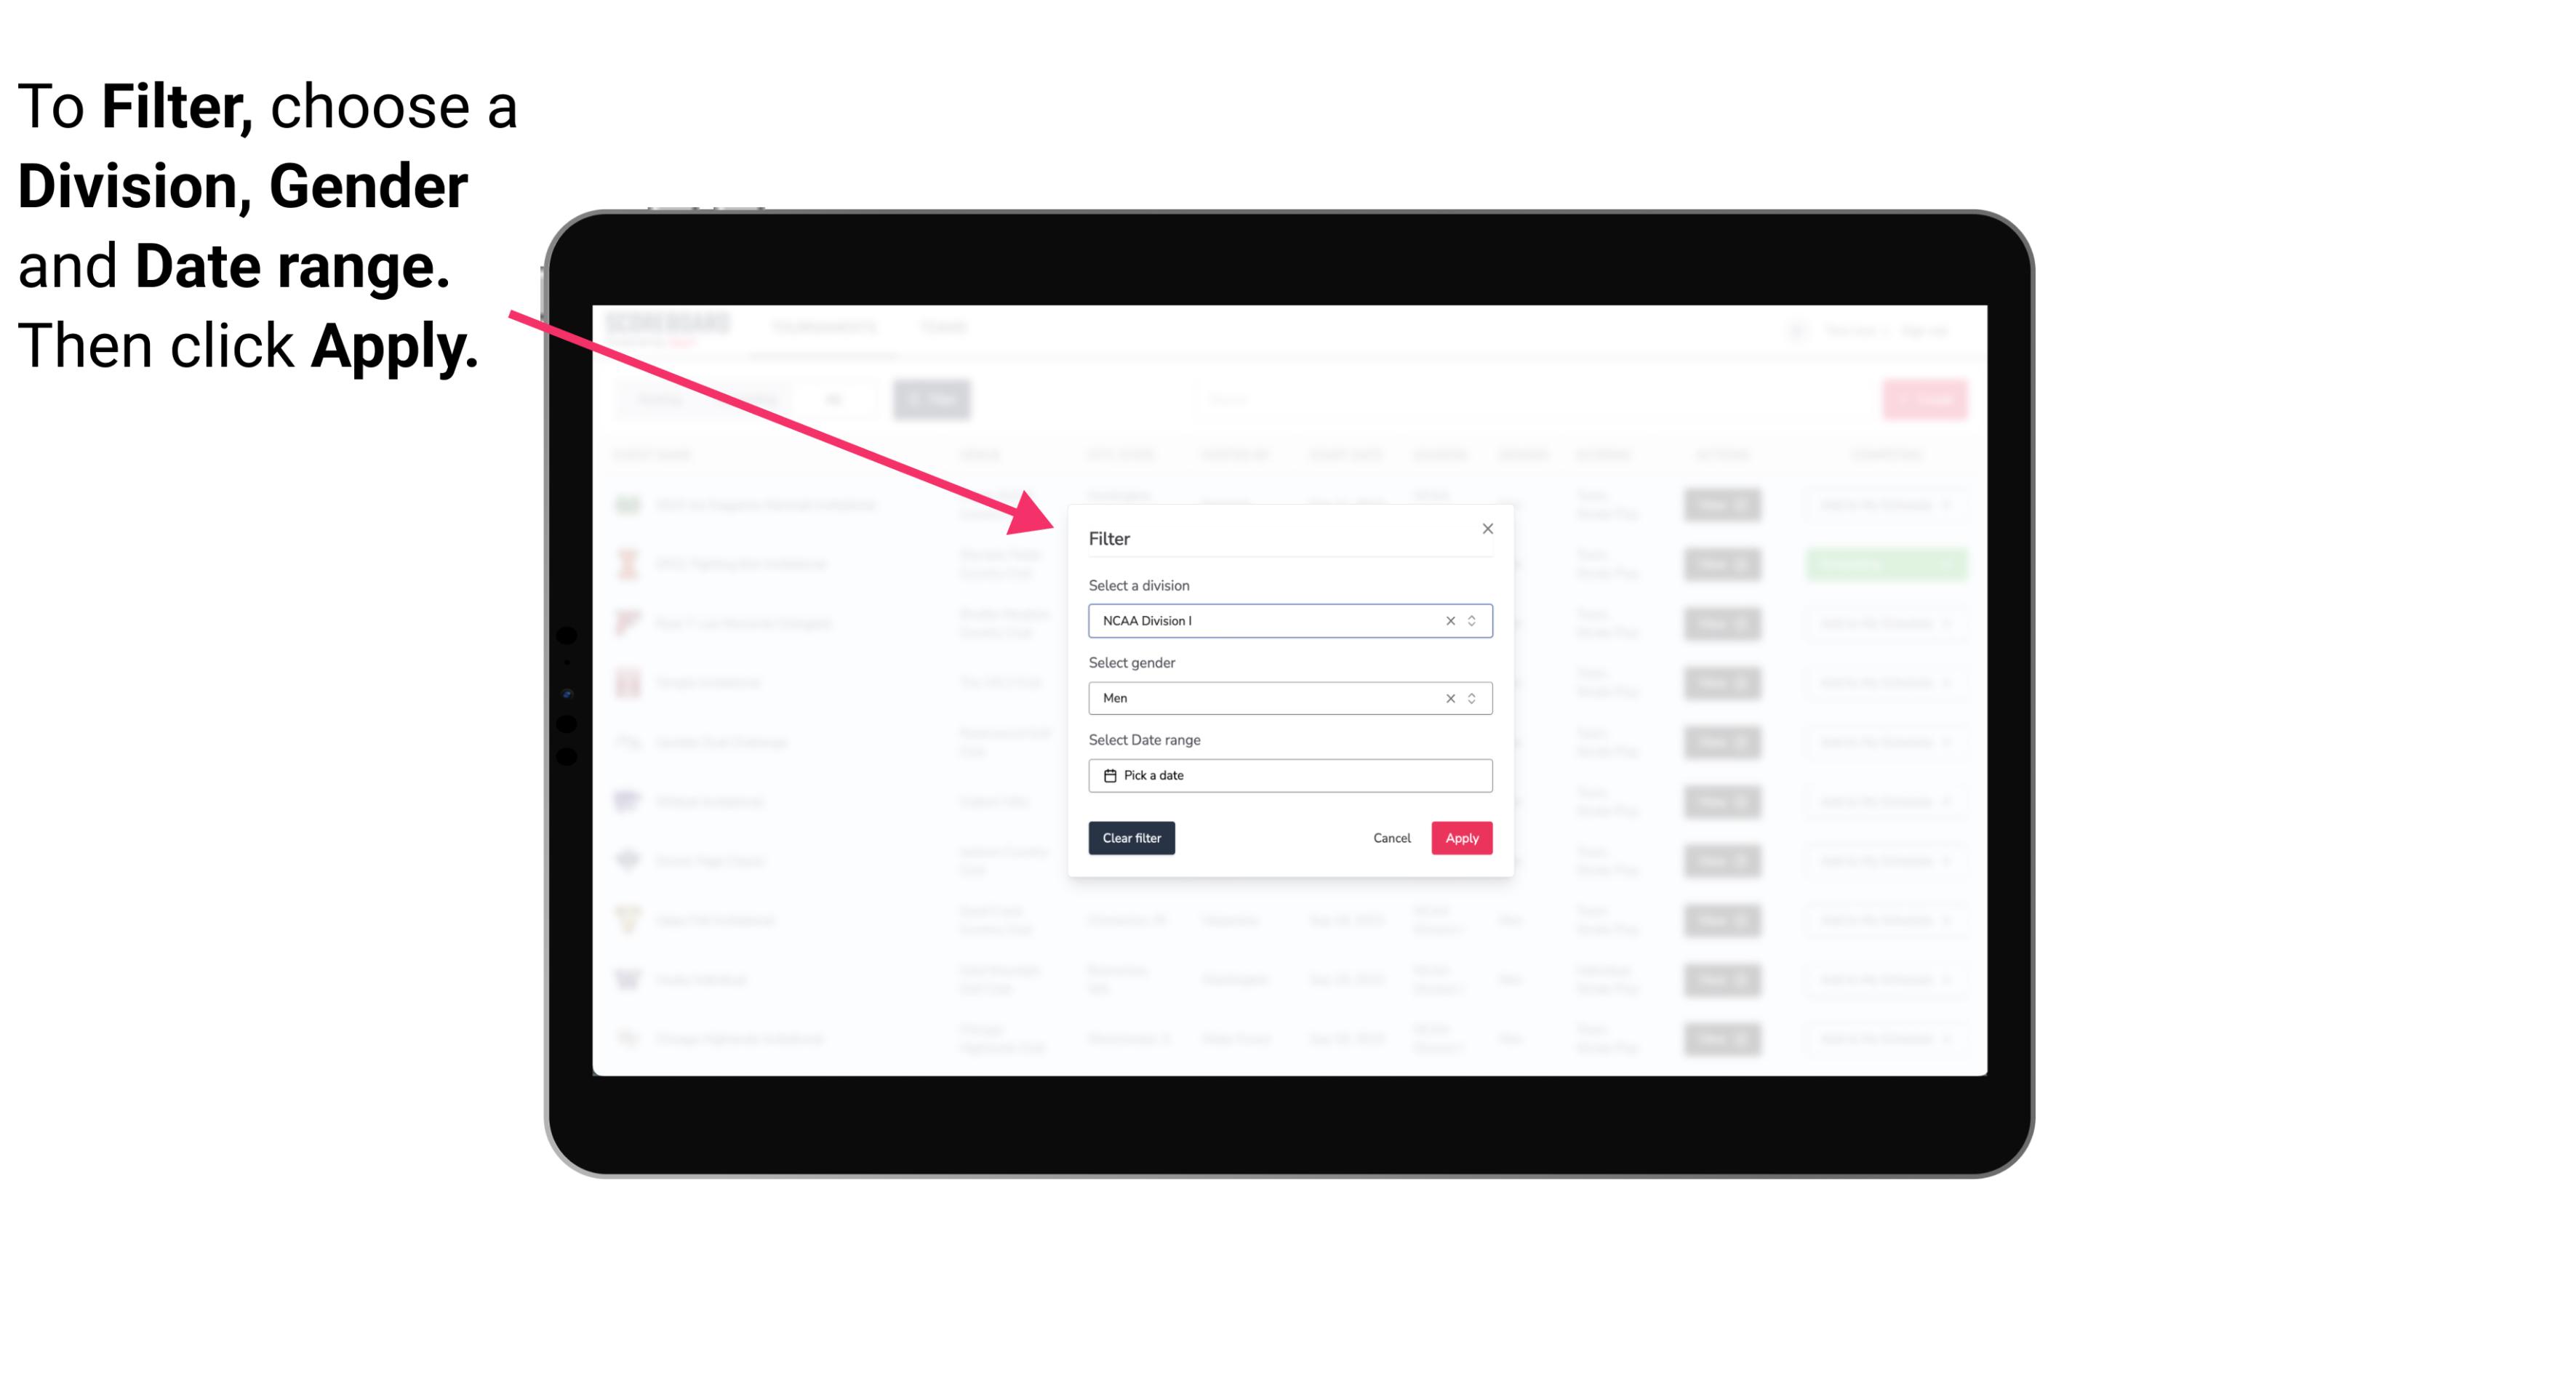
Task: Select Men from gender field
Action: point(1287,698)
